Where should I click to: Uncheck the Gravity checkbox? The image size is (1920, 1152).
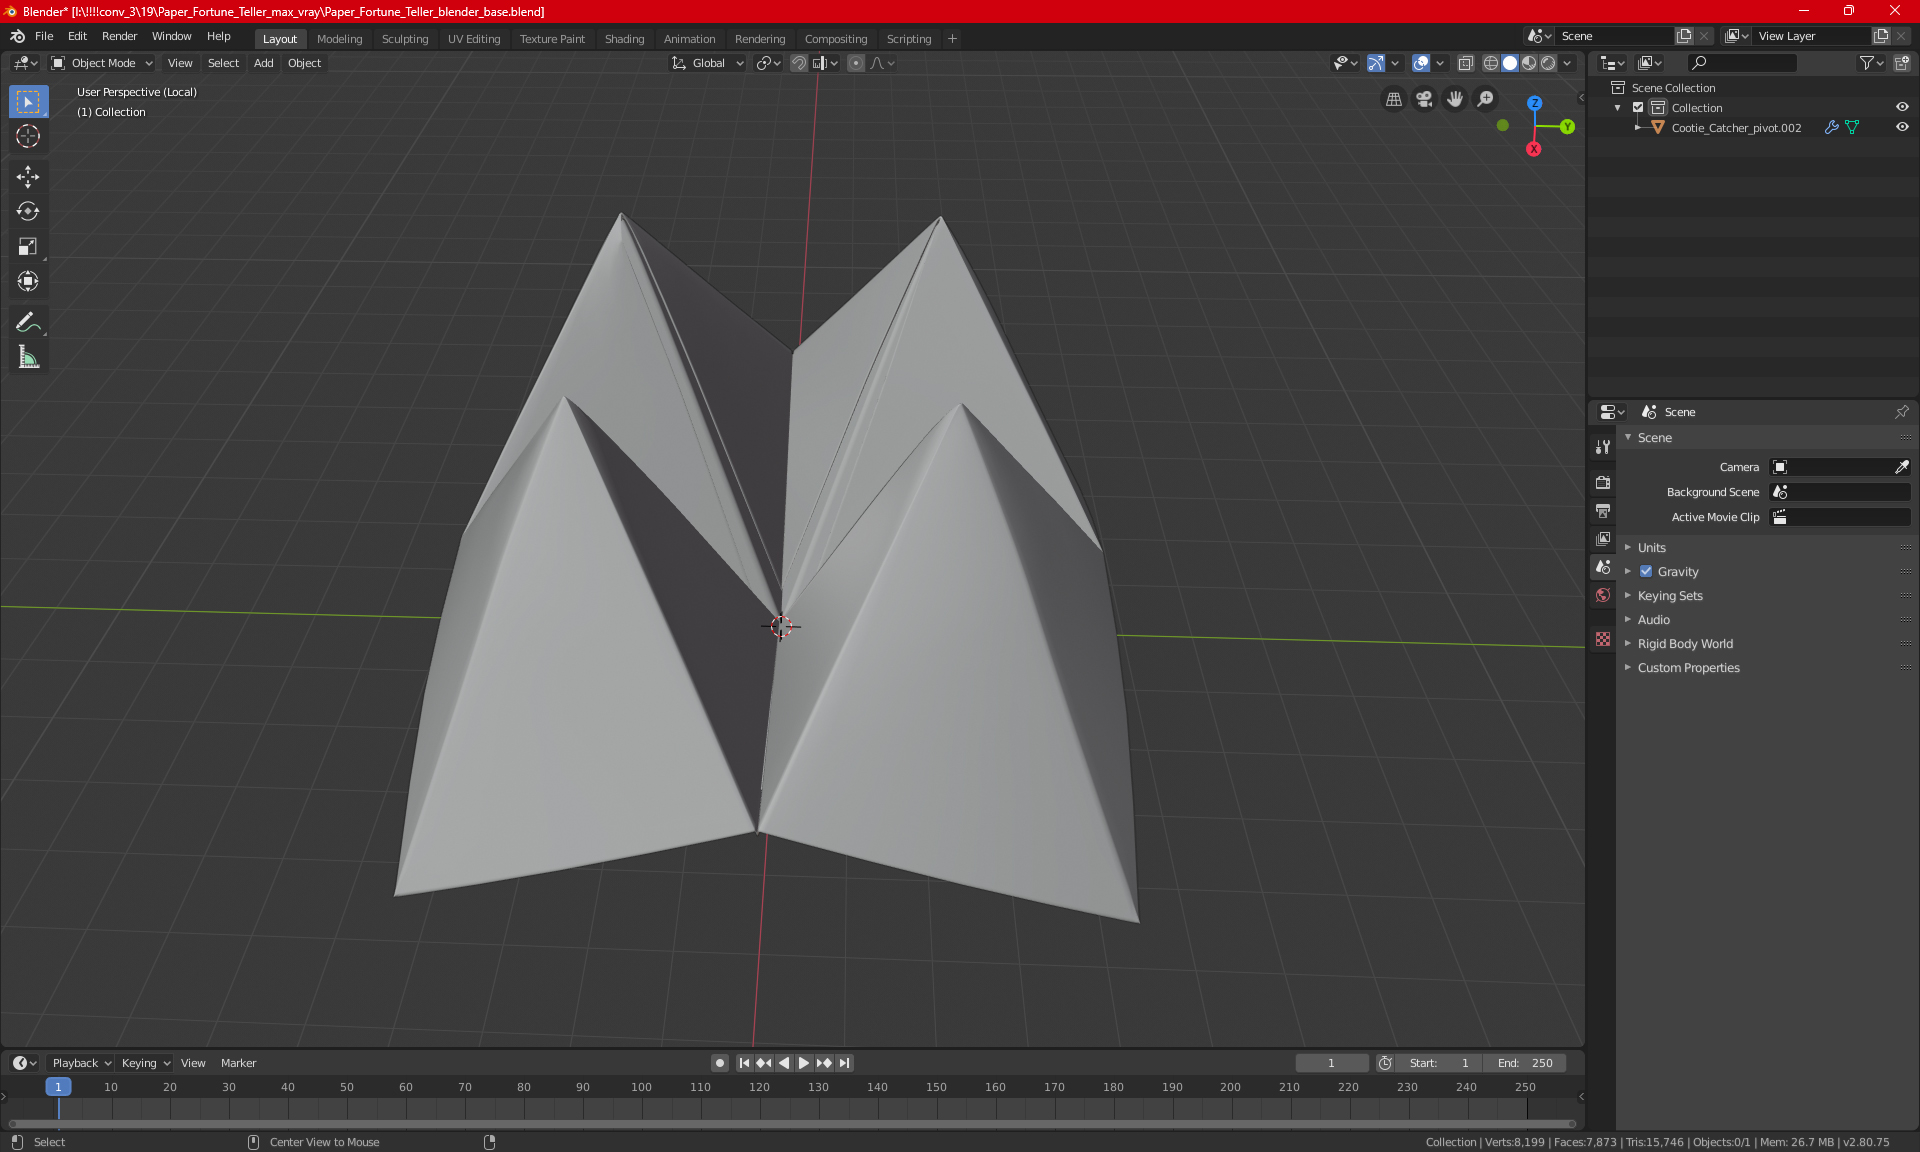point(1646,572)
